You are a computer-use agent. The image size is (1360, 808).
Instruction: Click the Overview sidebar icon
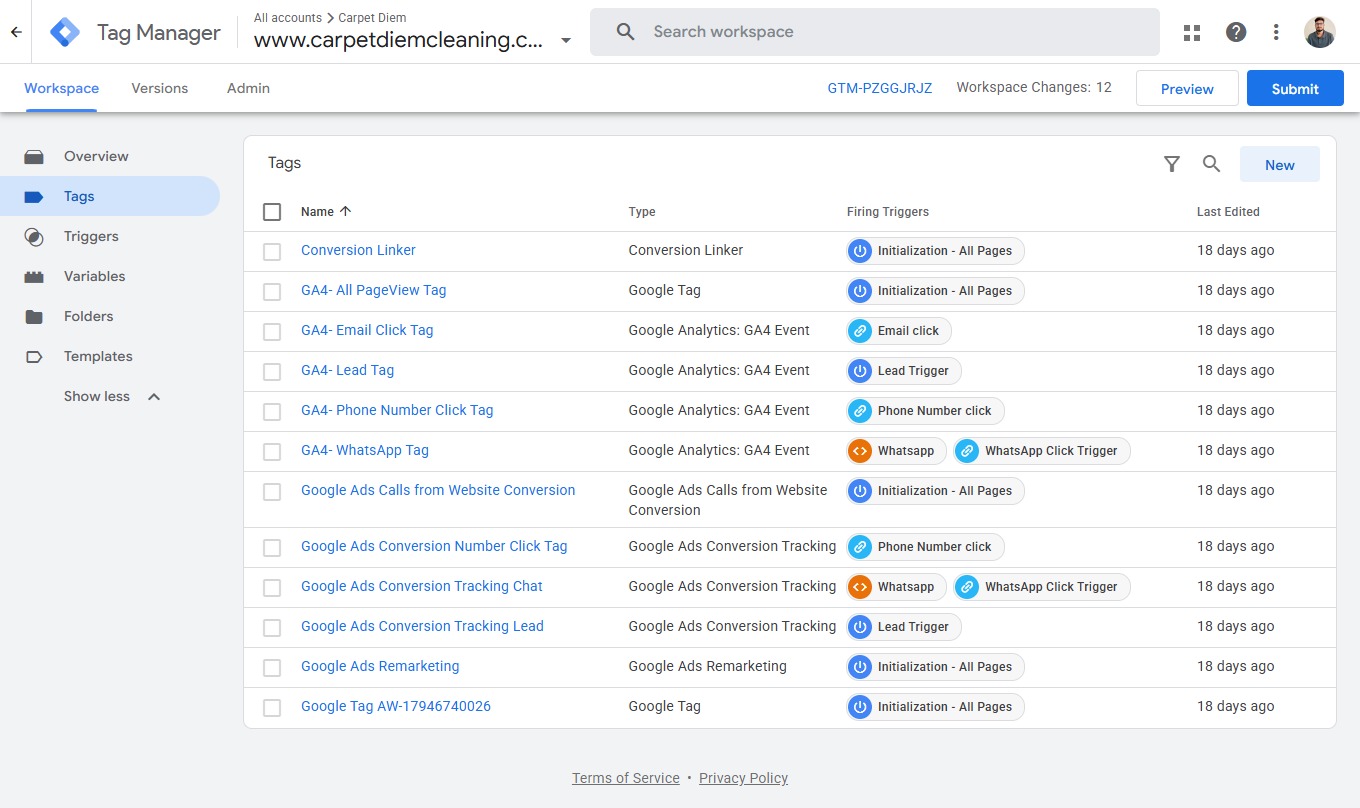(34, 156)
